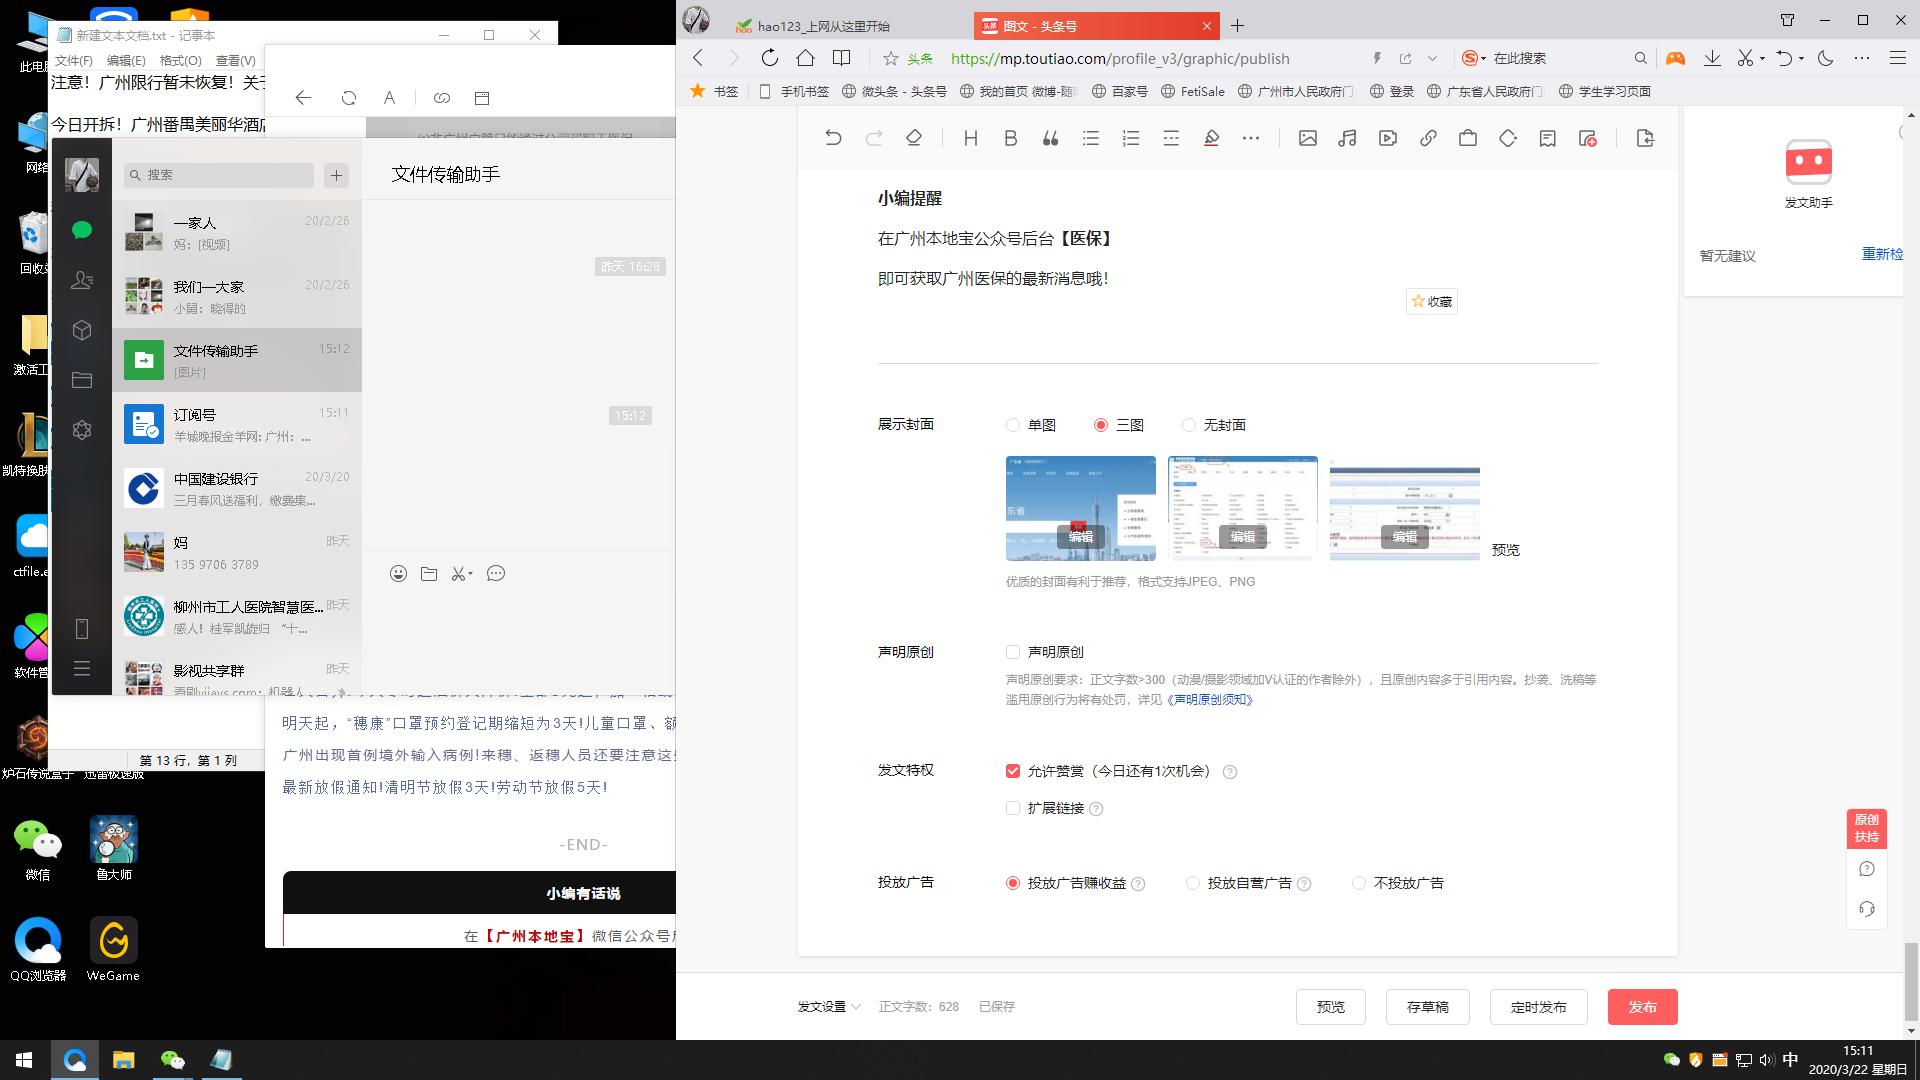Insert a music clip
The width and height of the screenshot is (1920, 1080).
click(x=1347, y=138)
